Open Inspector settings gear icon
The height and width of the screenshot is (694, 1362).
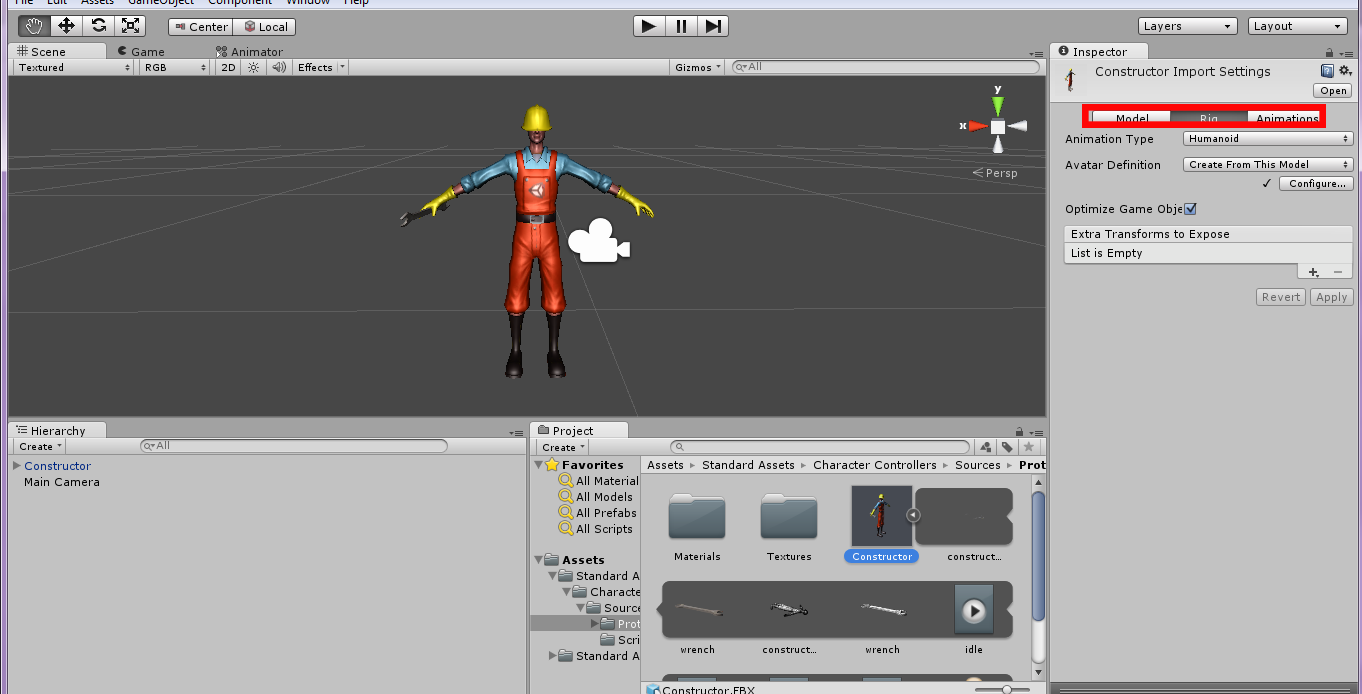coord(1344,71)
